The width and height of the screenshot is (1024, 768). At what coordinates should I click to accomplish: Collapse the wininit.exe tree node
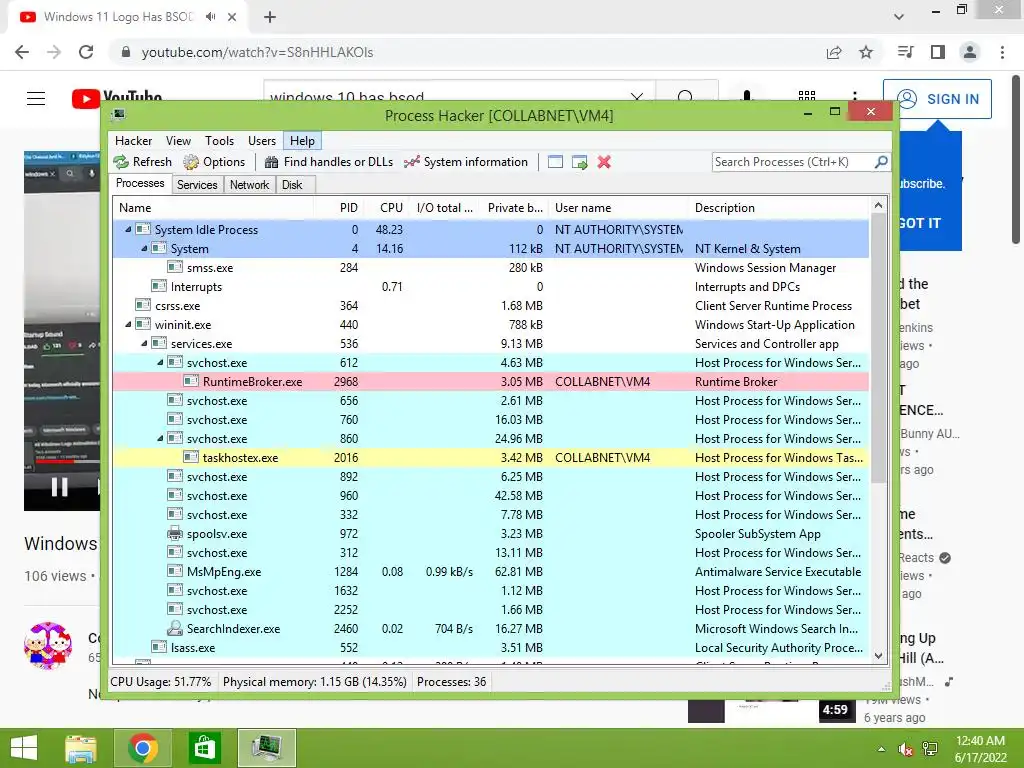pos(129,325)
